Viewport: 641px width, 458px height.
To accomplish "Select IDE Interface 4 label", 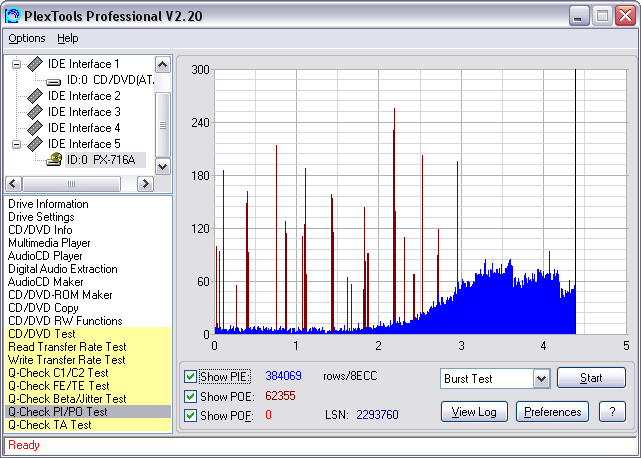I will click(x=84, y=128).
